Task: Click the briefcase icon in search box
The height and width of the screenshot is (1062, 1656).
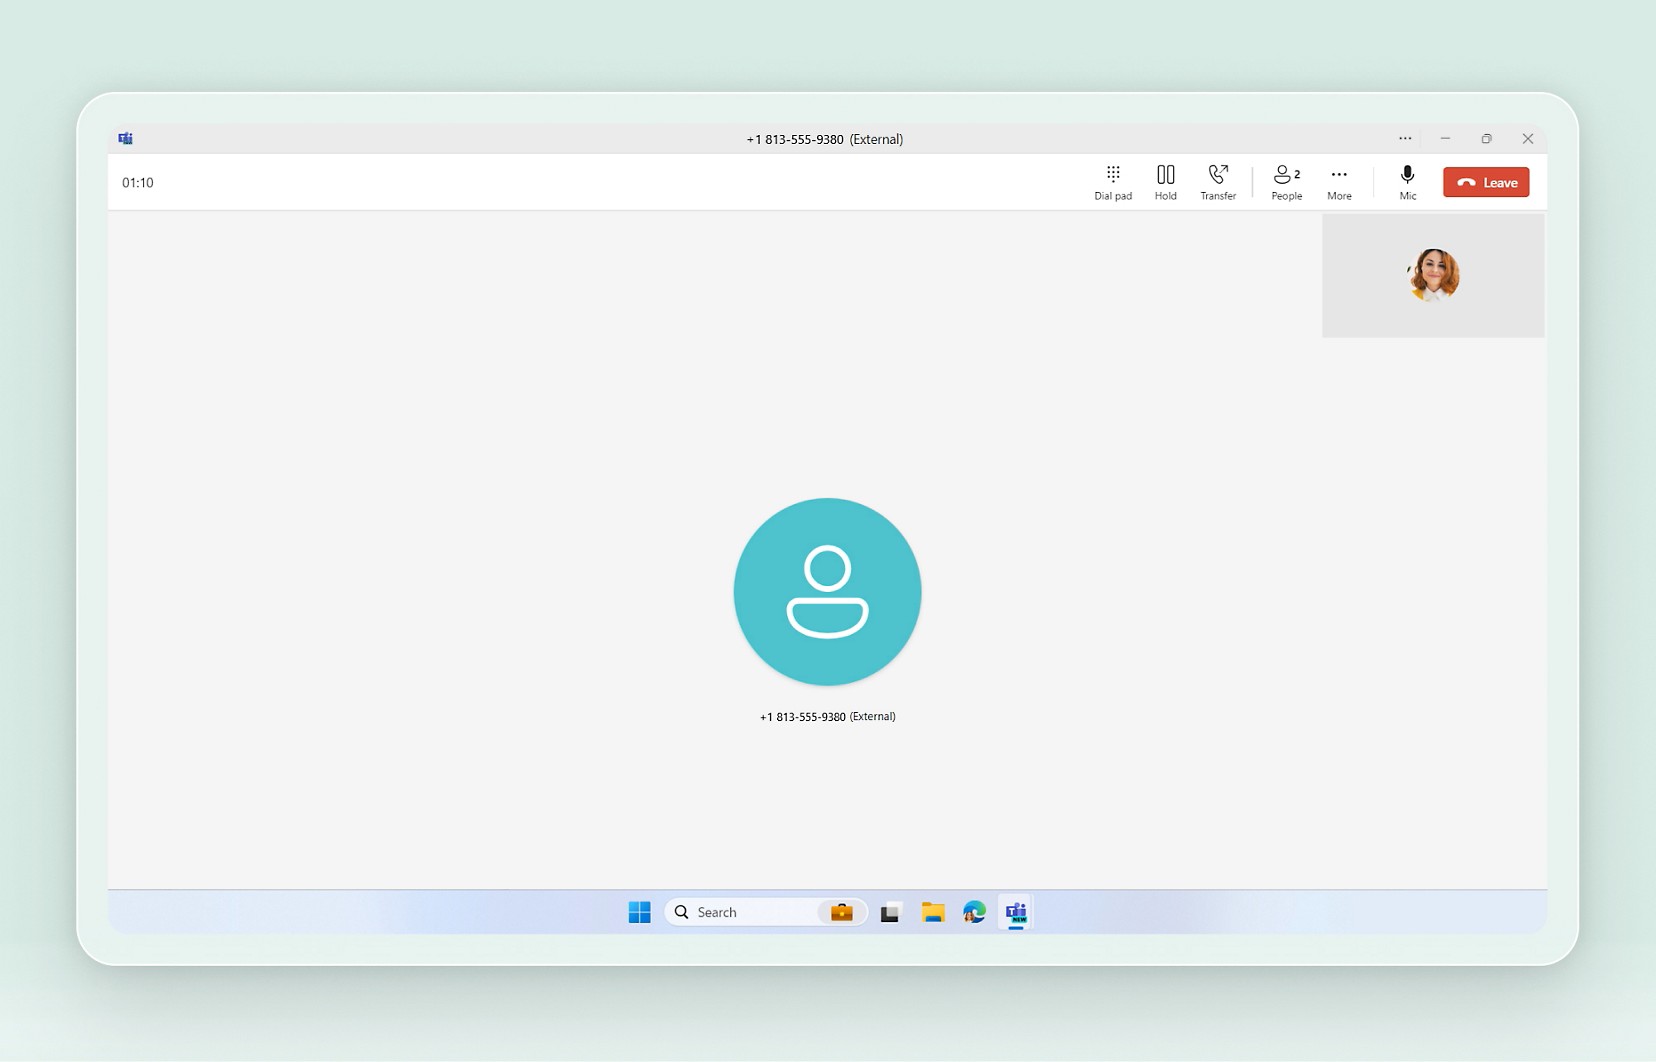Action: pos(841,912)
